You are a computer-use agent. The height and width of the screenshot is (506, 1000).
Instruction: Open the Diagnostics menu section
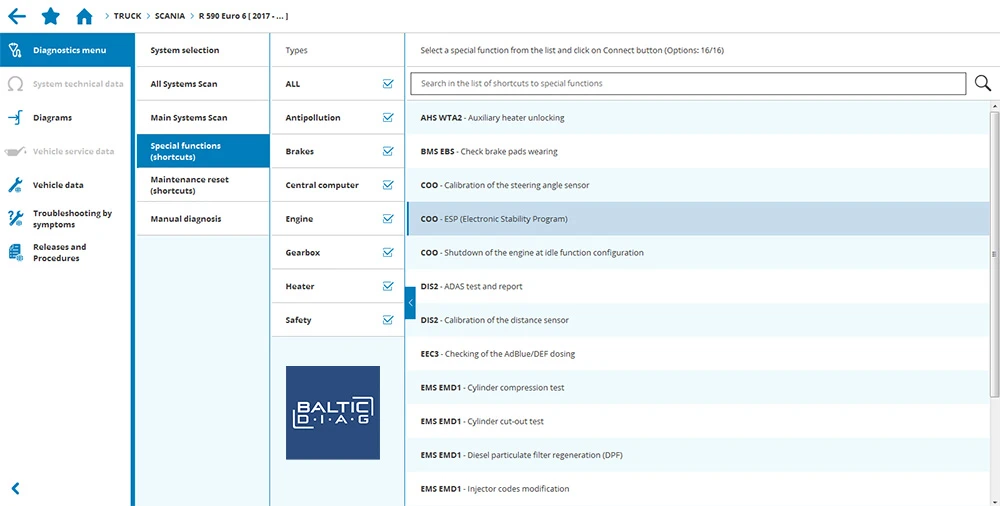pyautogui.click(x=68, y=50)
